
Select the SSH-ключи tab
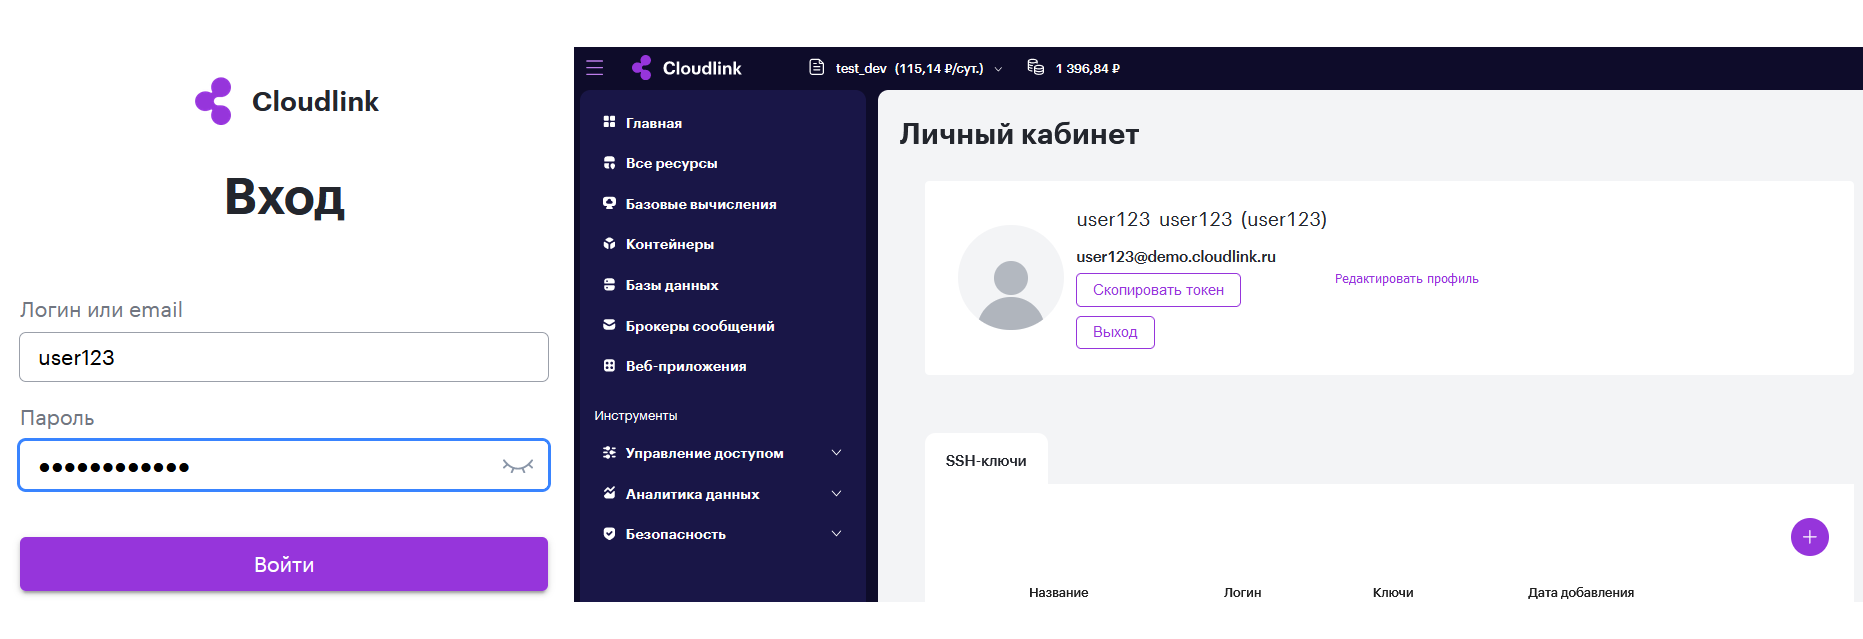[986, 460]
